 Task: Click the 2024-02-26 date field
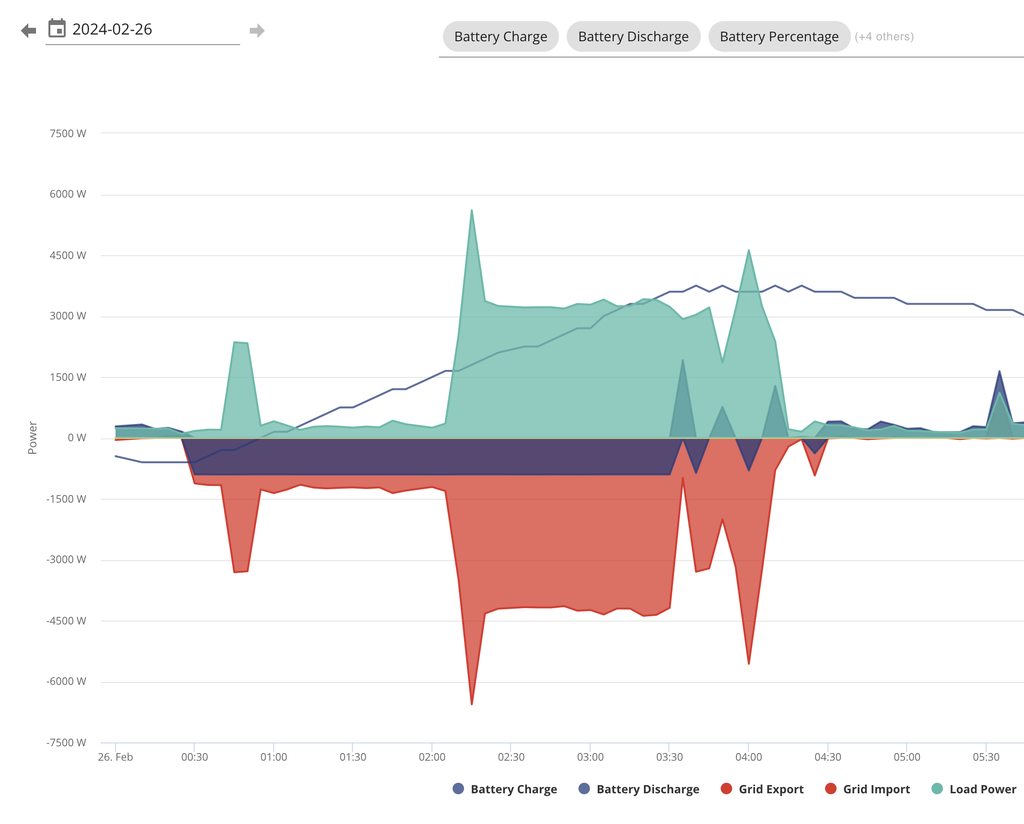(x=150, y=29)
